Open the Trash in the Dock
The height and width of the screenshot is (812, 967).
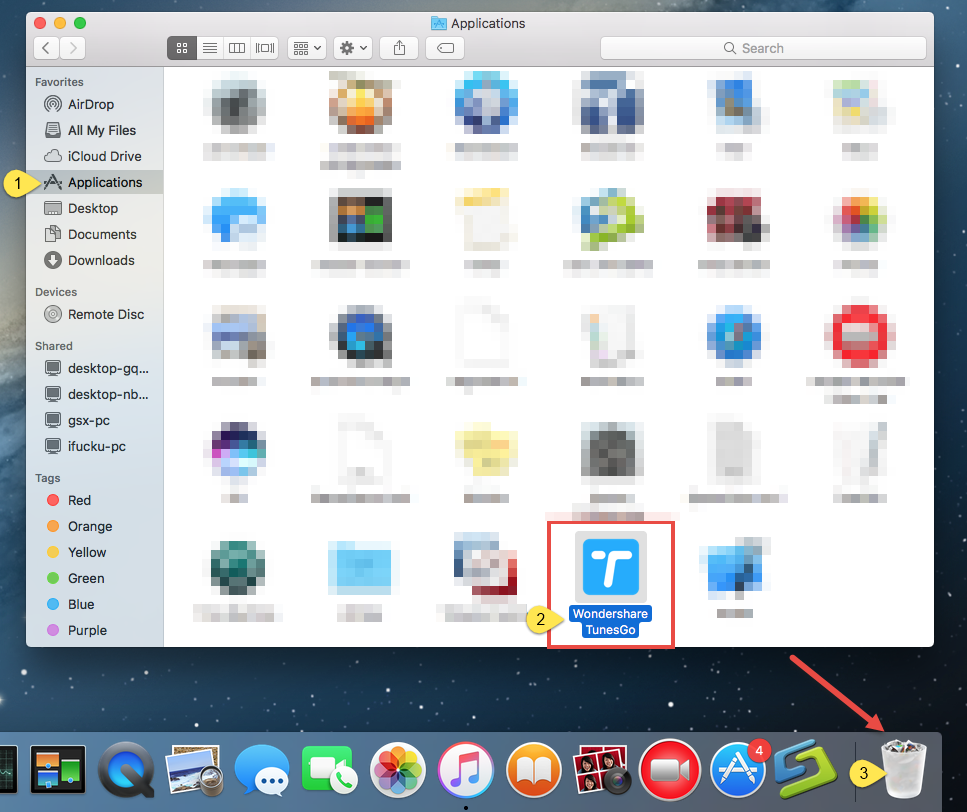[903, 770]
